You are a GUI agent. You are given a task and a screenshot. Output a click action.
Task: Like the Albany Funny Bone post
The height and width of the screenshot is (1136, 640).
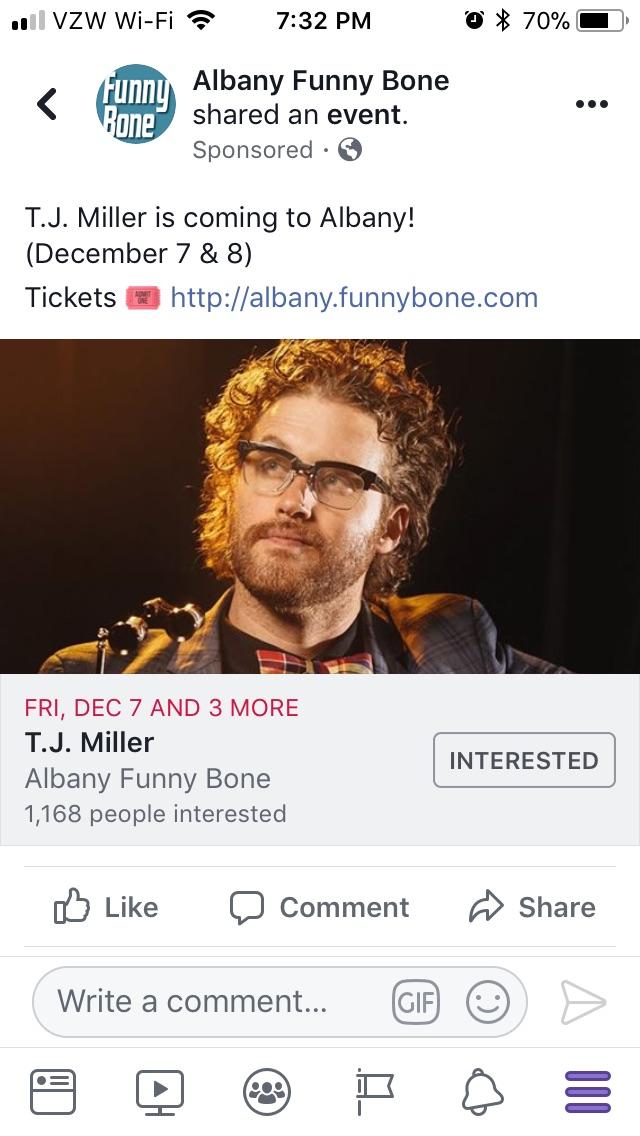pos(105,907)
